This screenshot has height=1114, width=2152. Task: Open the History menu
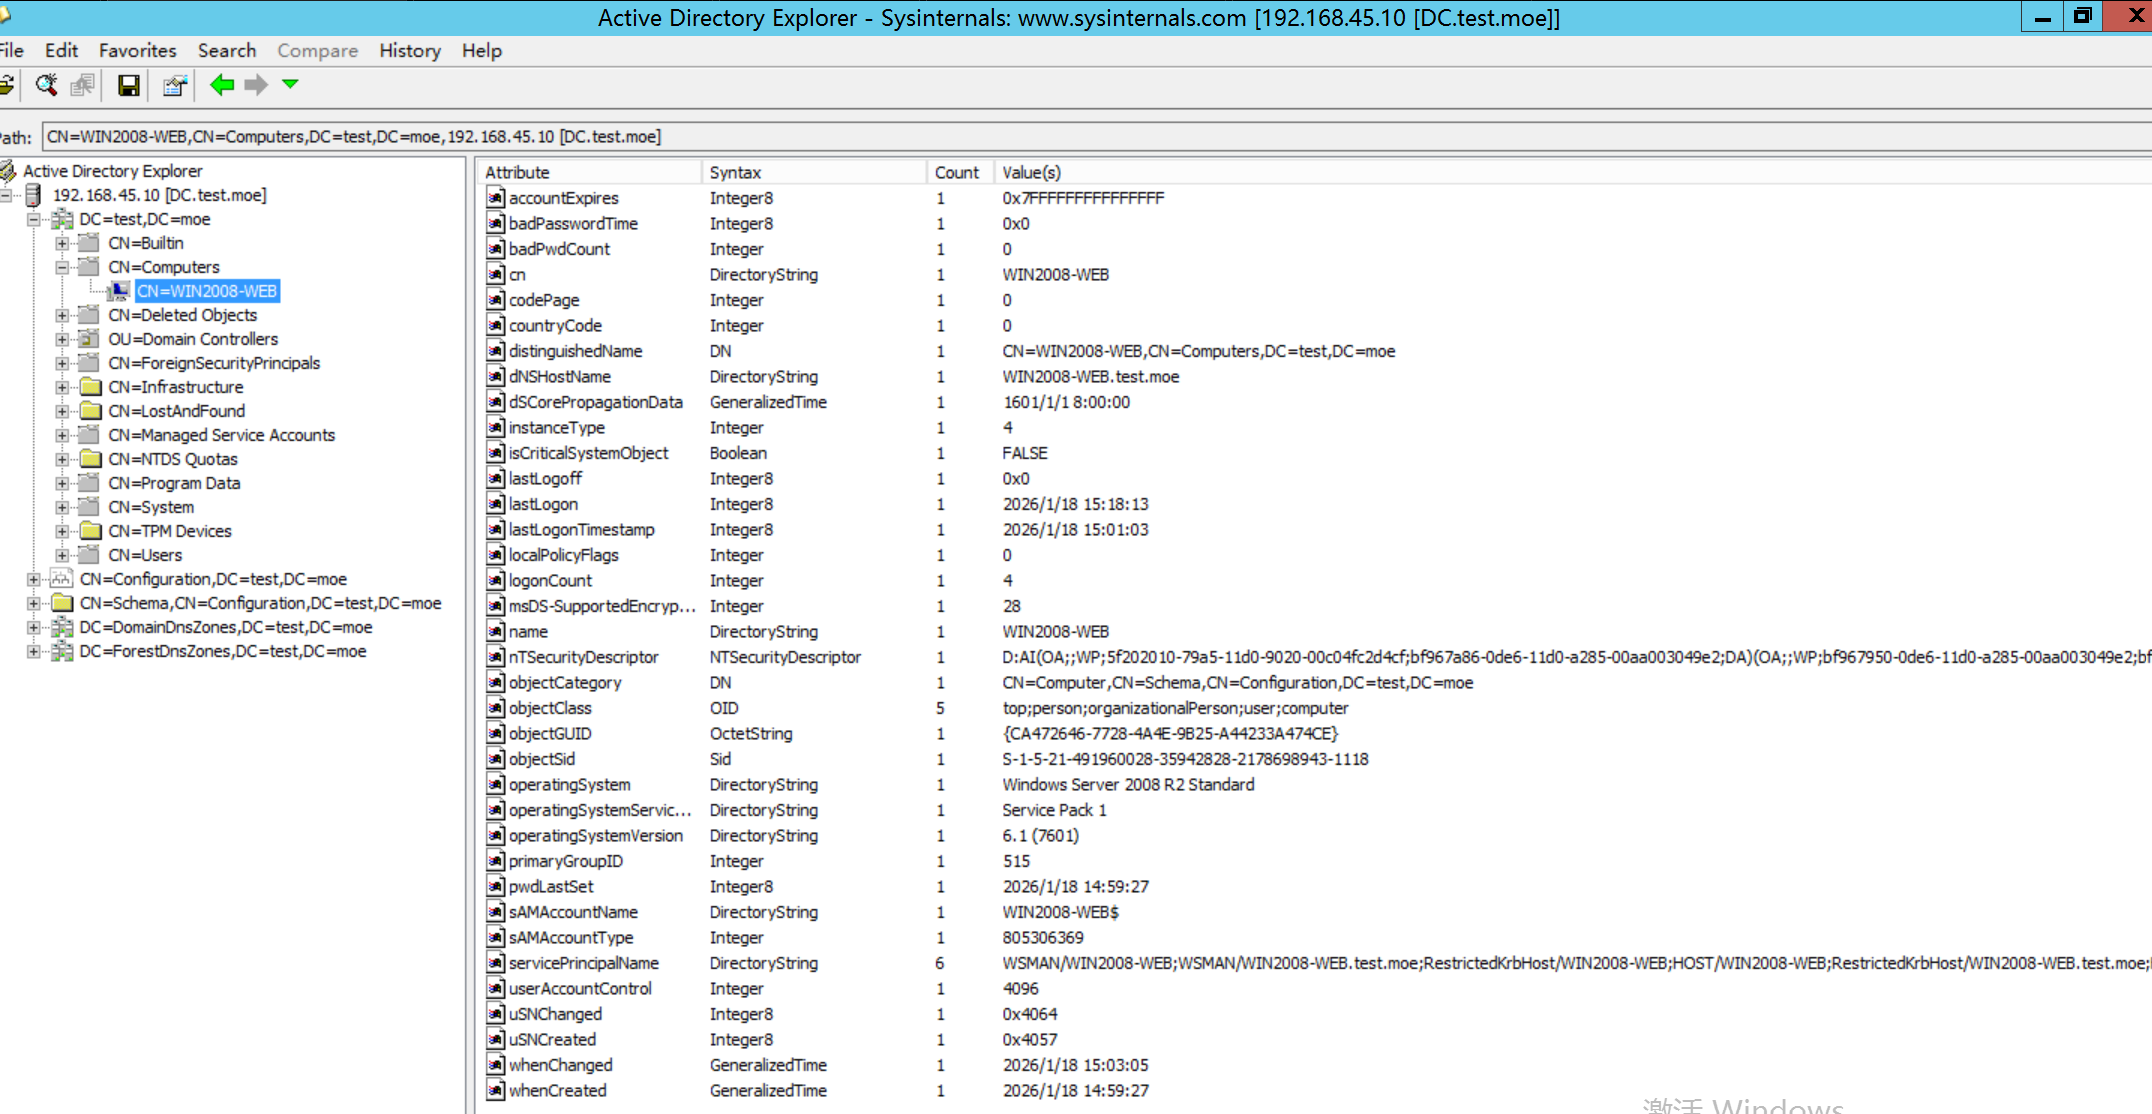click(409, 50)
